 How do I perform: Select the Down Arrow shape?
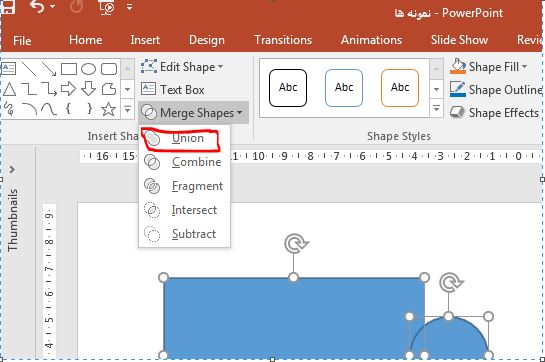coord(89,89)
